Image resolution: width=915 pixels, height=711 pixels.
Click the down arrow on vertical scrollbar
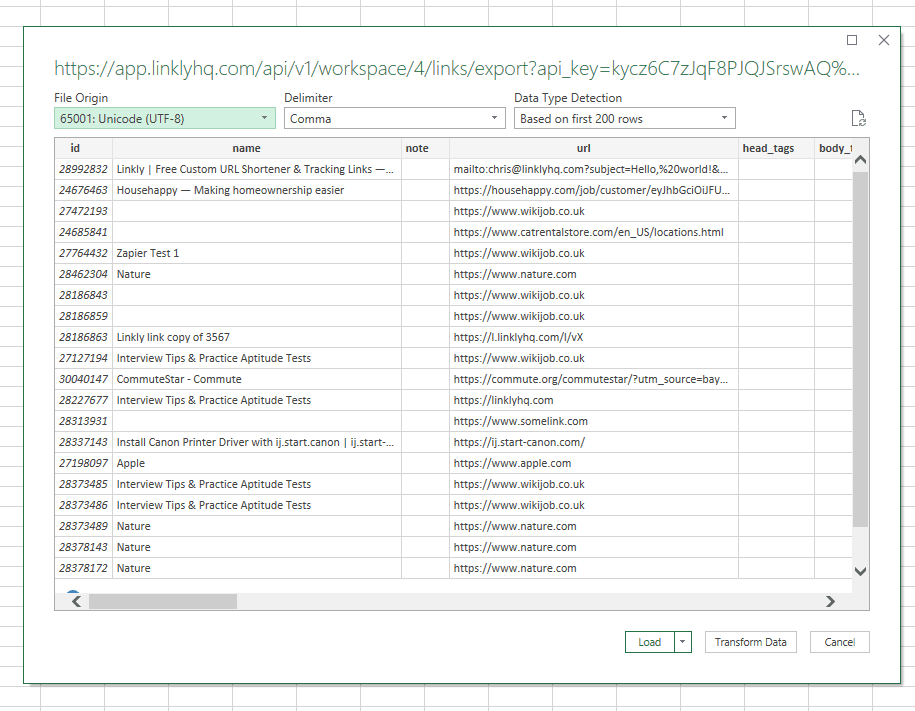click(x=858, y=570)
